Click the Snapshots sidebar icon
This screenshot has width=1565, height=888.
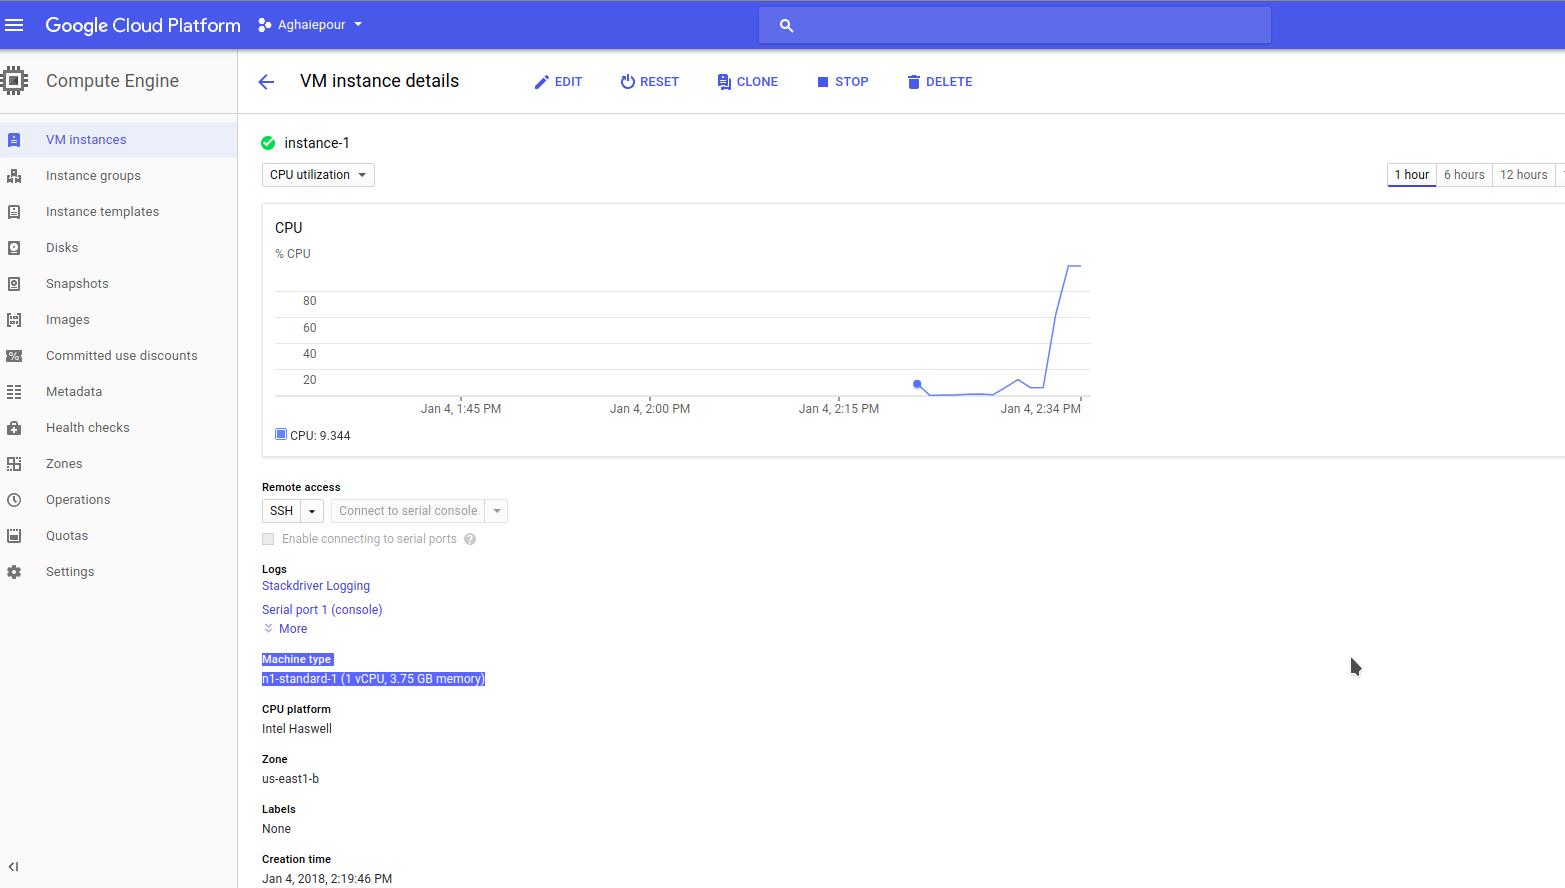point(14,284)
